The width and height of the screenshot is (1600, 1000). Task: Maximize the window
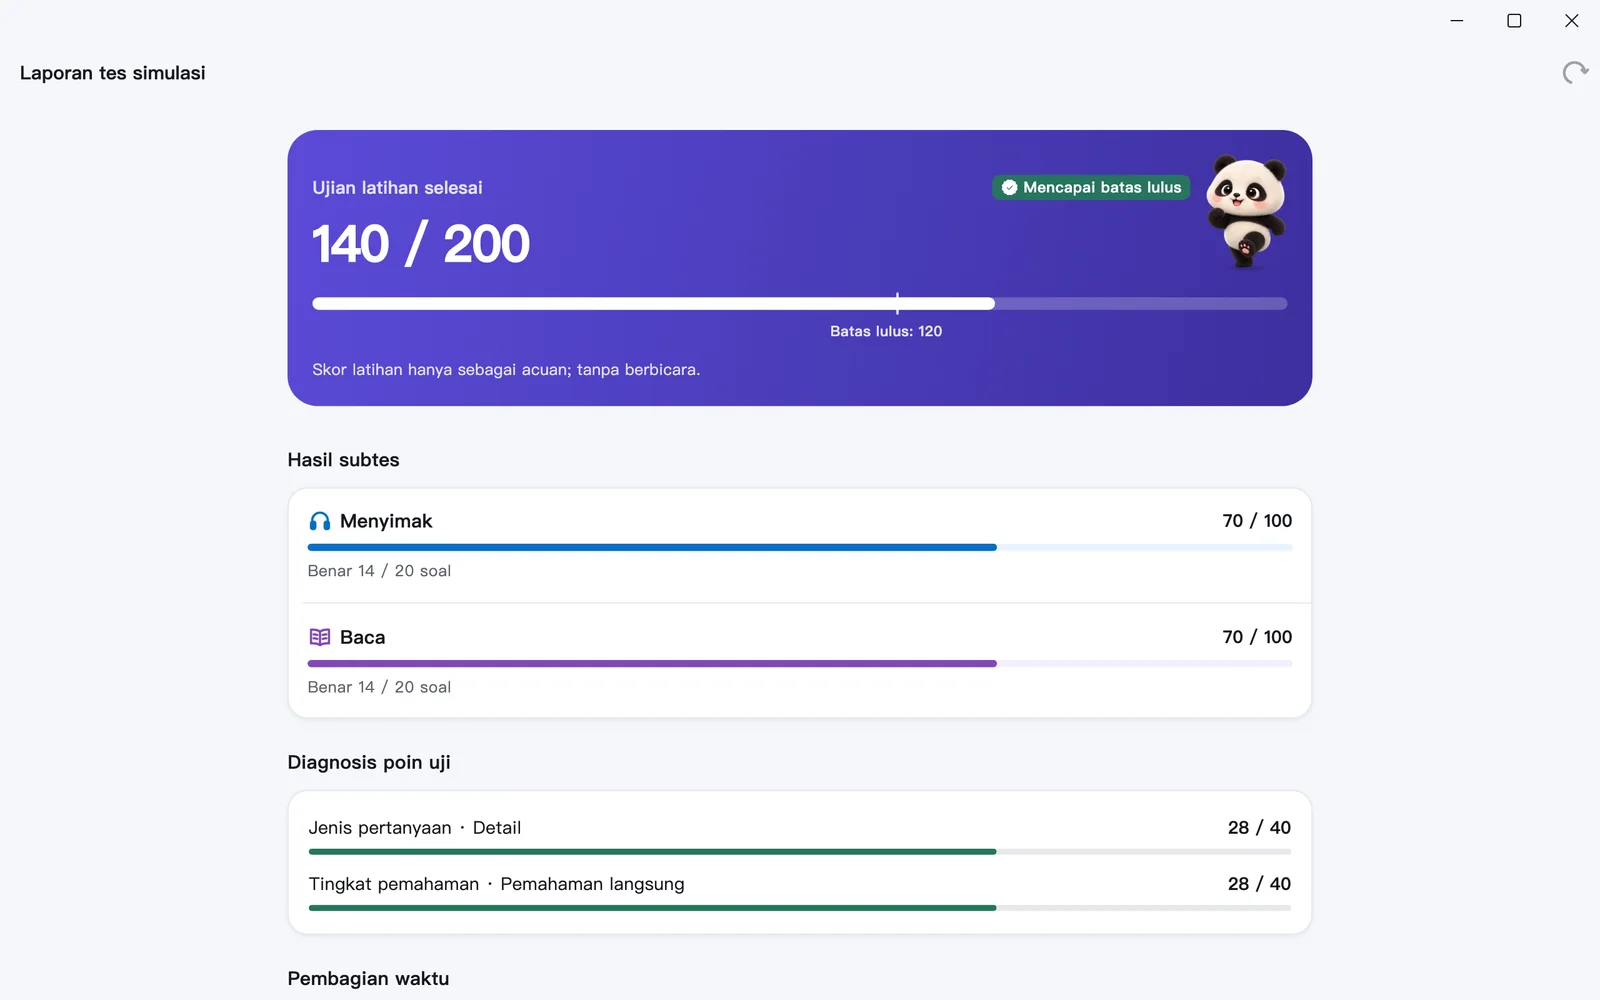pos(1514,21)
